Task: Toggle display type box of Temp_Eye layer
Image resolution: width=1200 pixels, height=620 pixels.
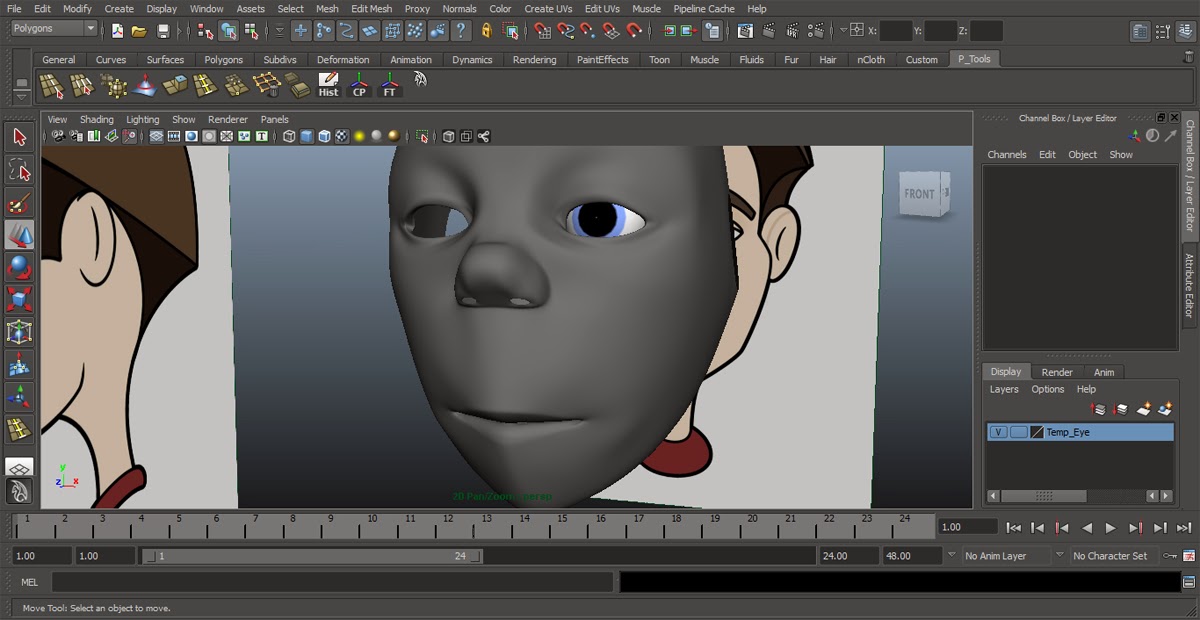Action: click(1018, 432)
